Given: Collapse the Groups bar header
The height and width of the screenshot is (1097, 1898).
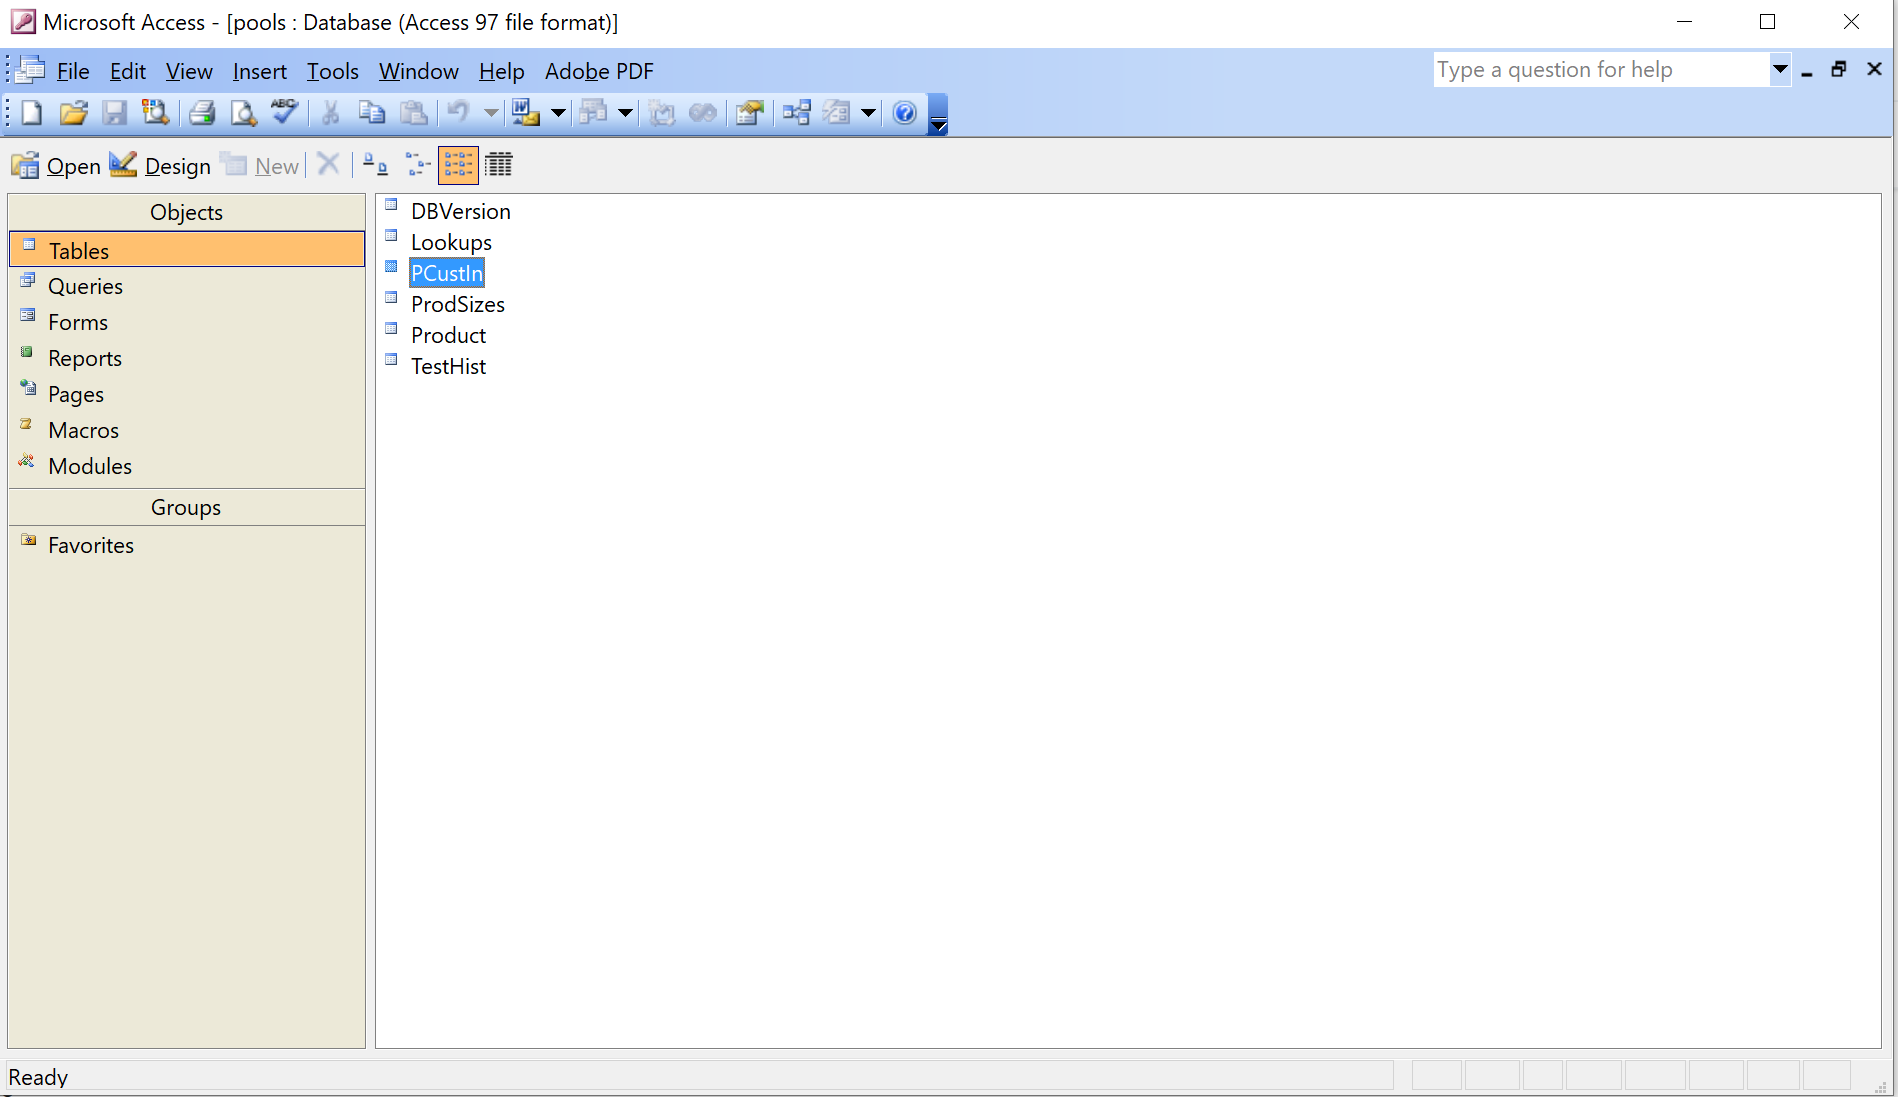Looking at the screenshot, I should pyautogui.click(x=187, y=507).
